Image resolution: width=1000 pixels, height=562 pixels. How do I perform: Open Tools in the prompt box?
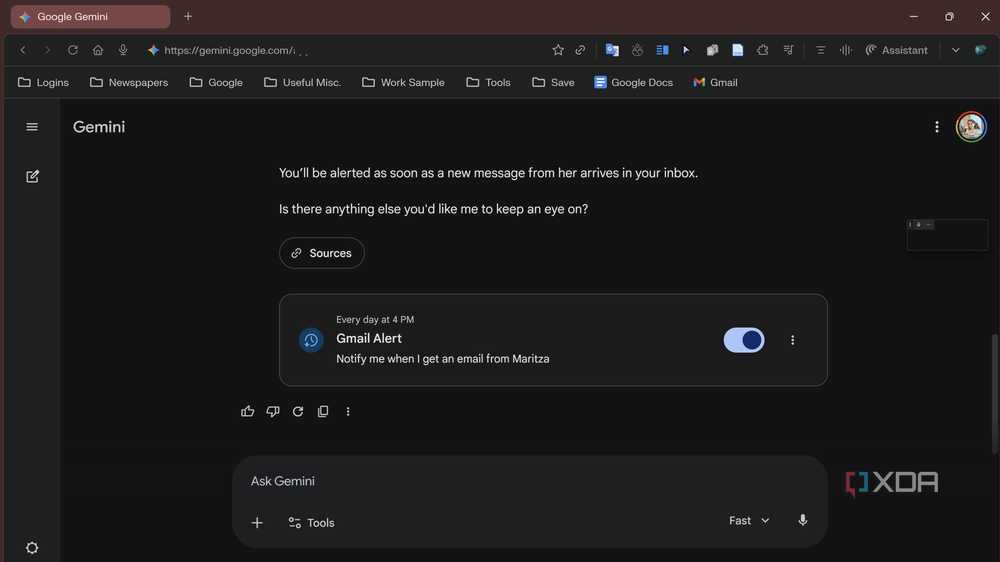click(311, 523)
